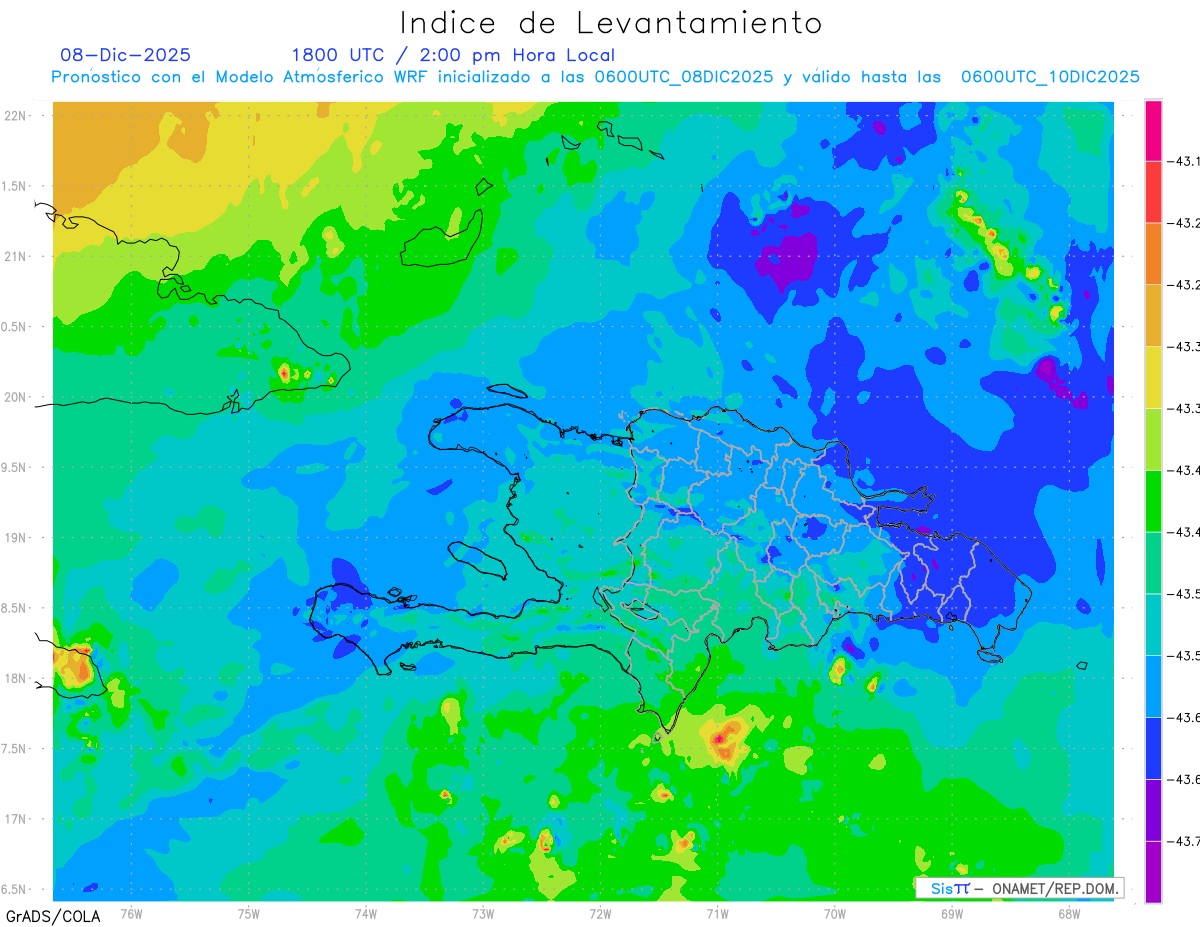Click the "GrADS/COLA" label
The height and width of the screenshot is (927, 1200).
(x=53, y=916)
